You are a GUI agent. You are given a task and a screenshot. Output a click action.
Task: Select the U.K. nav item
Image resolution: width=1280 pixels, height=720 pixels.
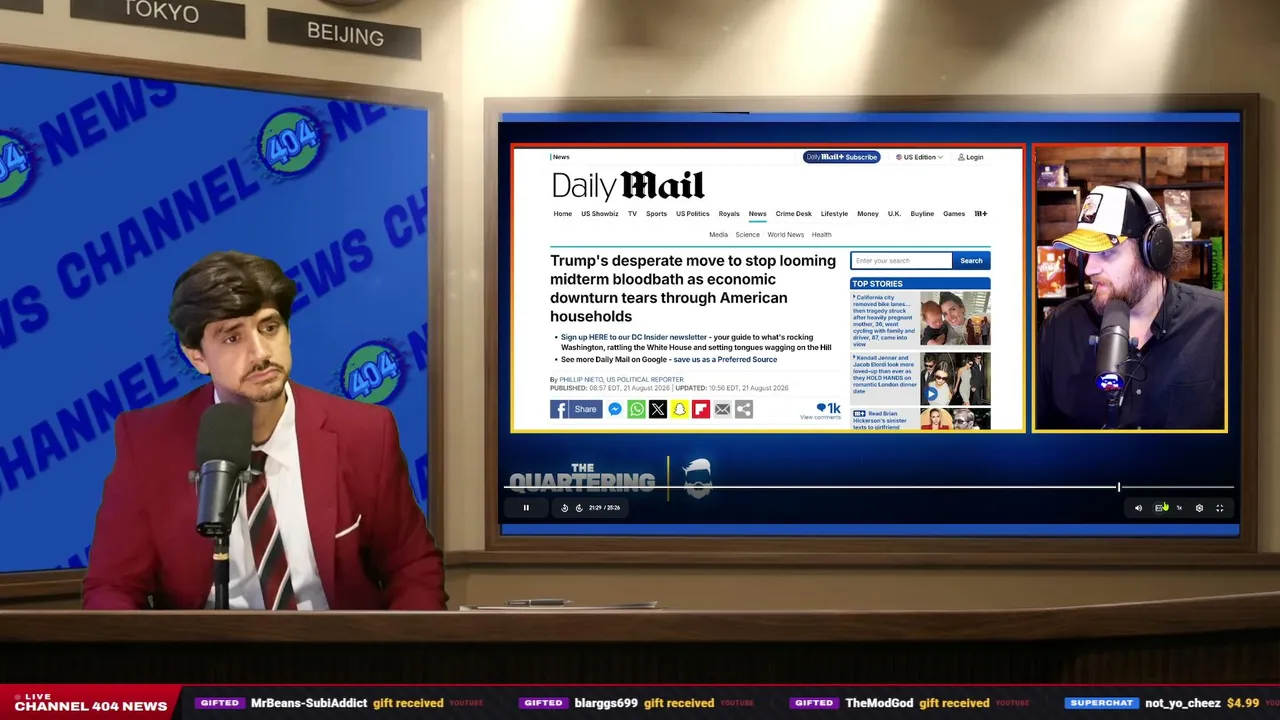point(894,213)
